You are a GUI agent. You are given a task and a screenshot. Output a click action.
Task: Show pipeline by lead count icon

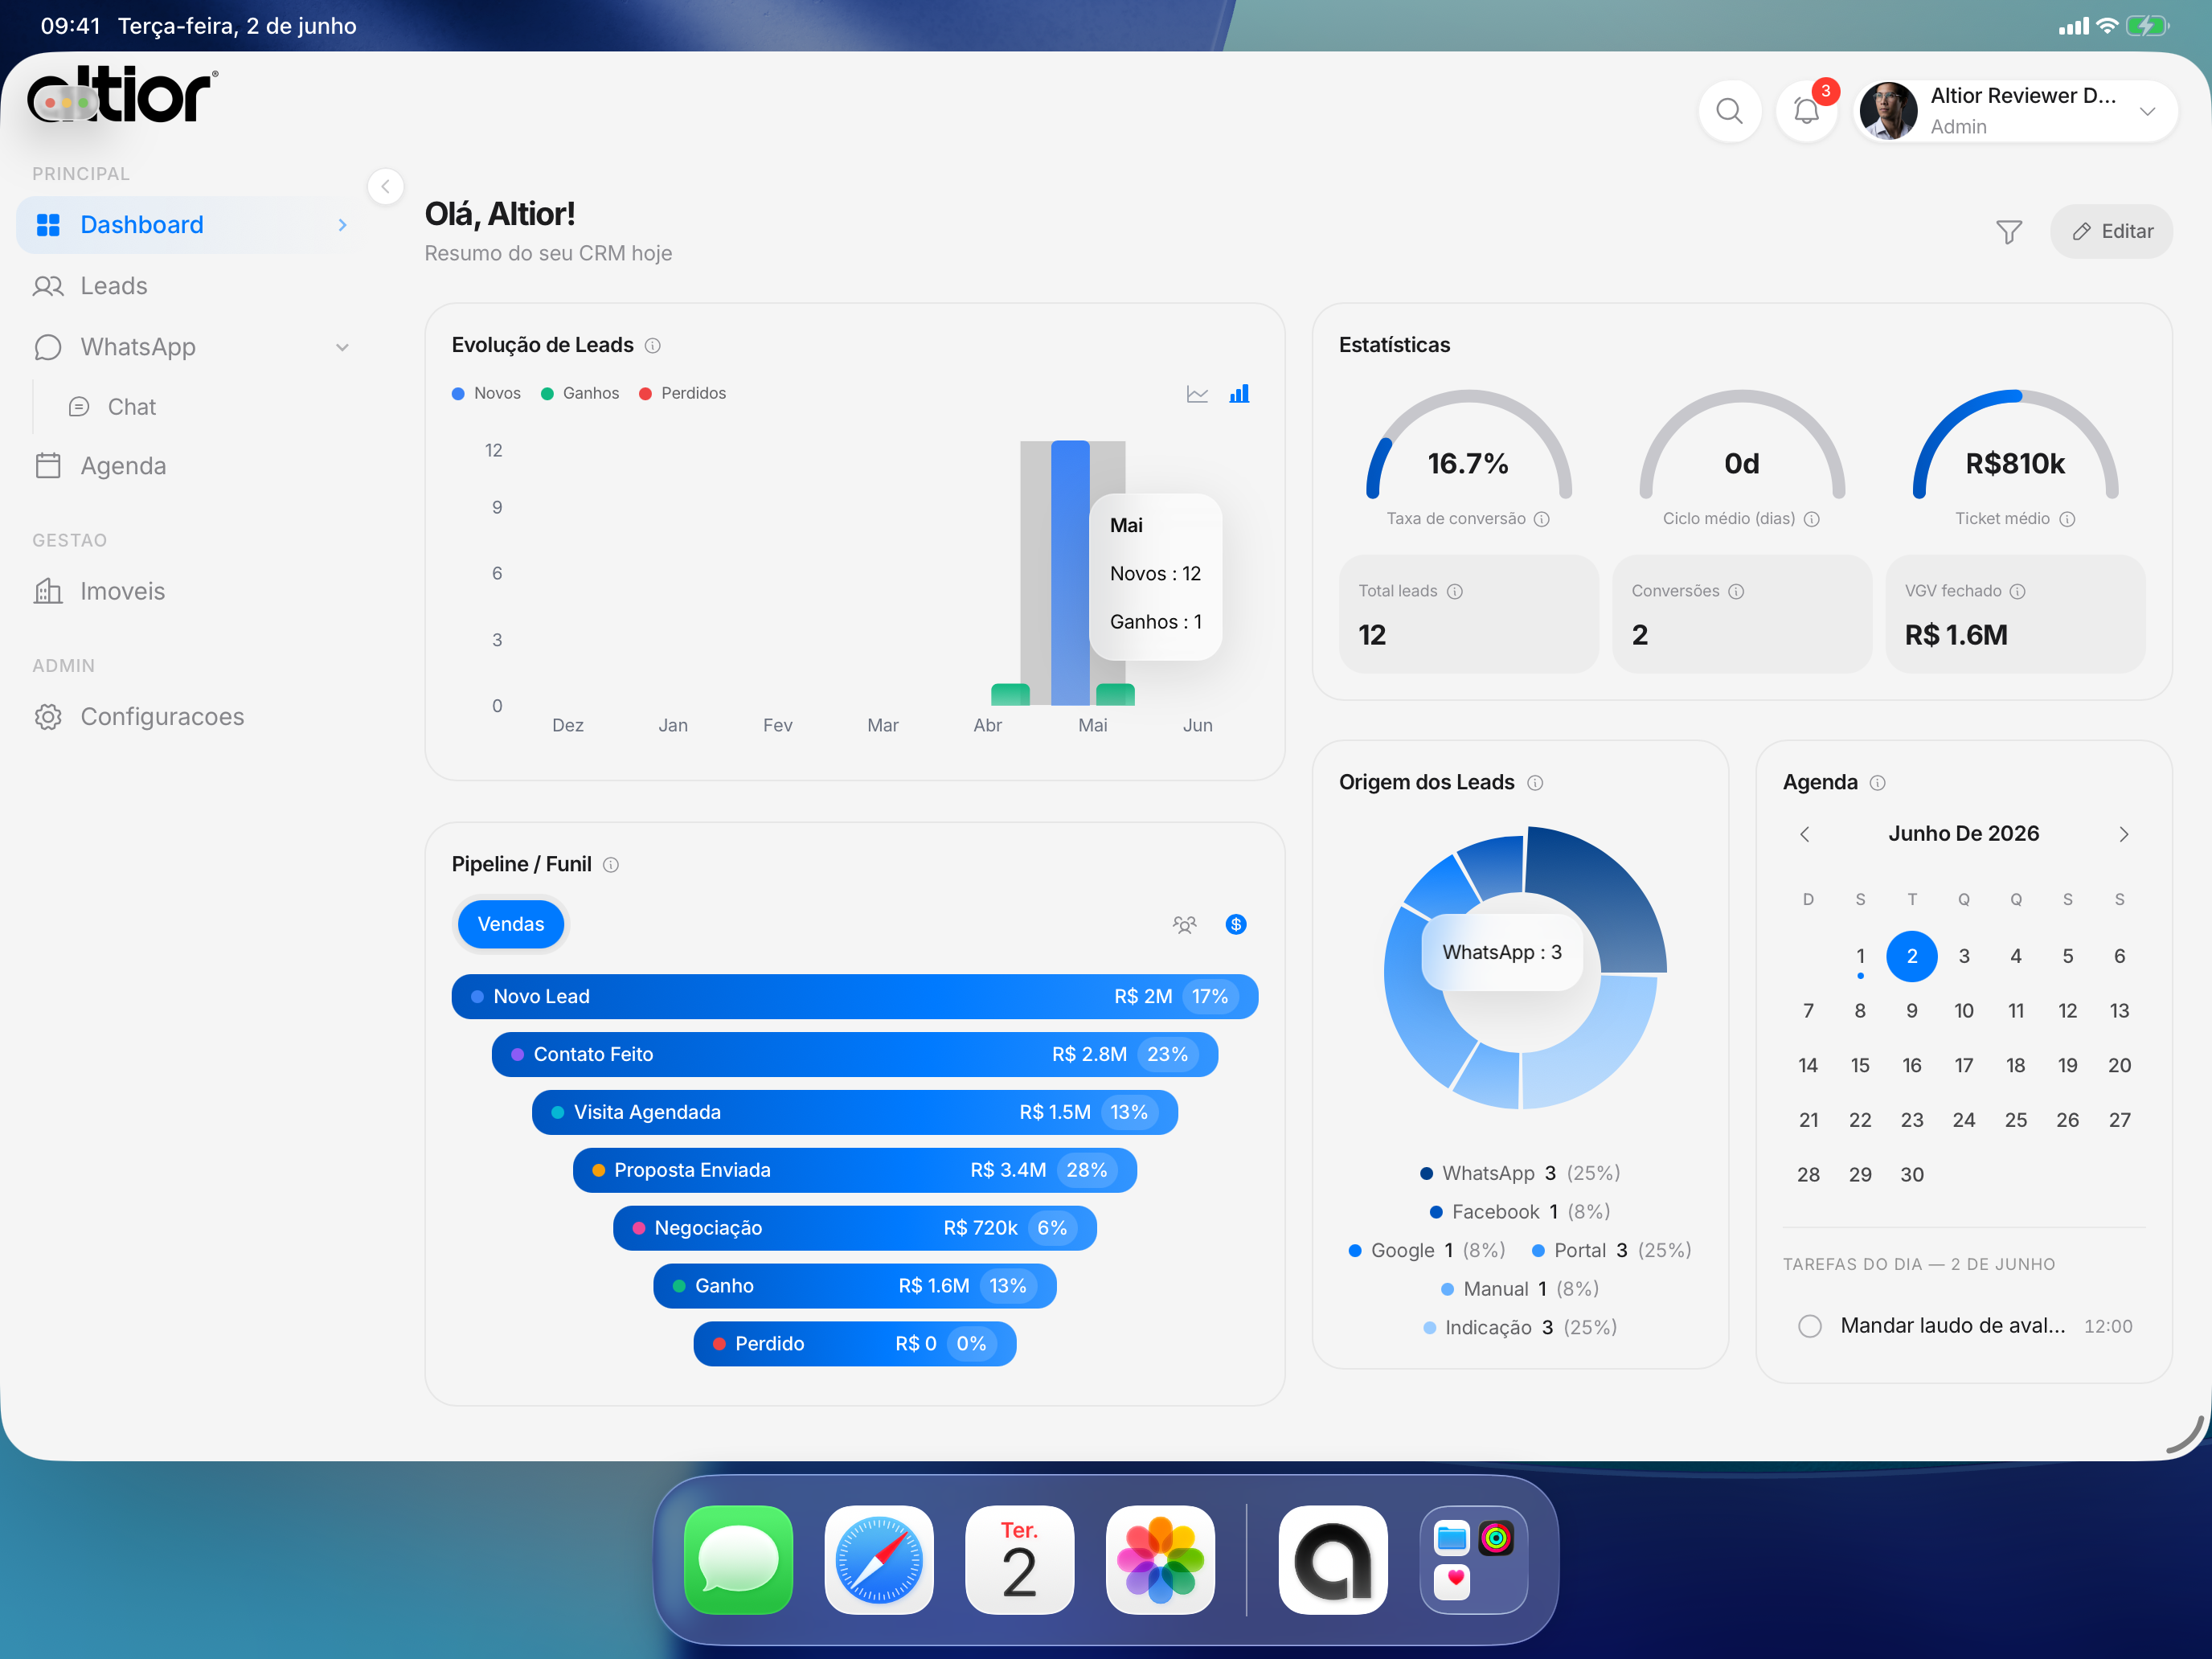tap(1184, 924)
